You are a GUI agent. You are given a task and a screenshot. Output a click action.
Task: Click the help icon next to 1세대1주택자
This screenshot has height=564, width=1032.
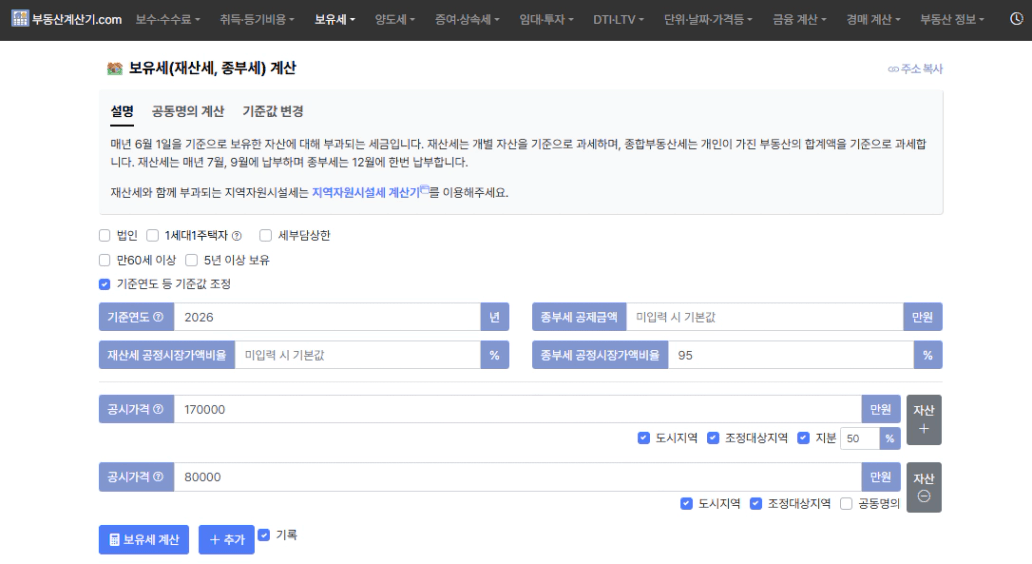(237, 236)
